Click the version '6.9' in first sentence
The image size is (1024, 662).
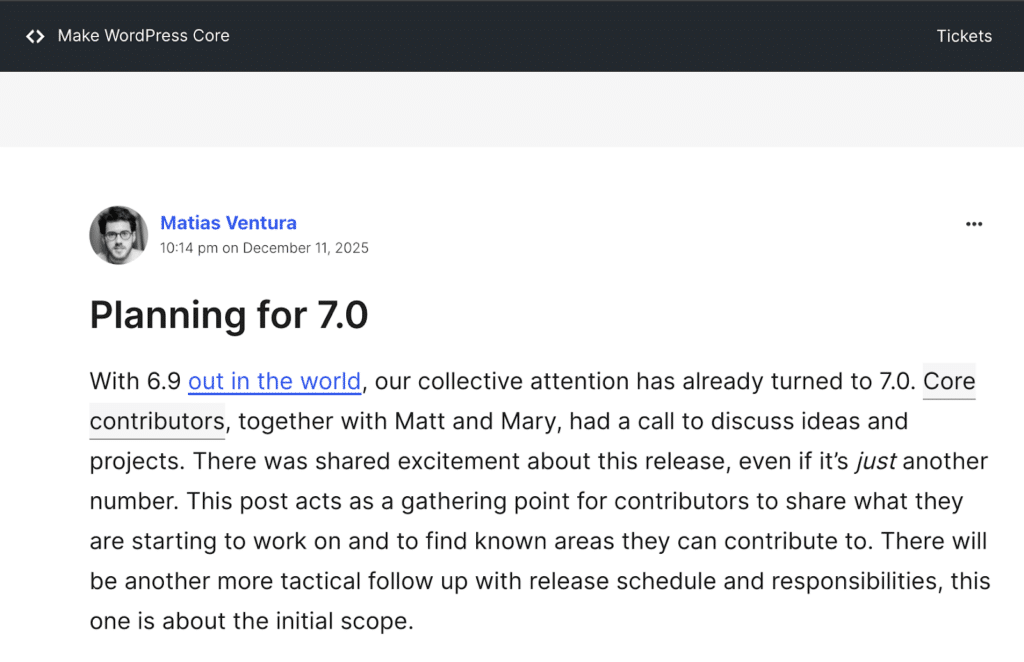164,381
